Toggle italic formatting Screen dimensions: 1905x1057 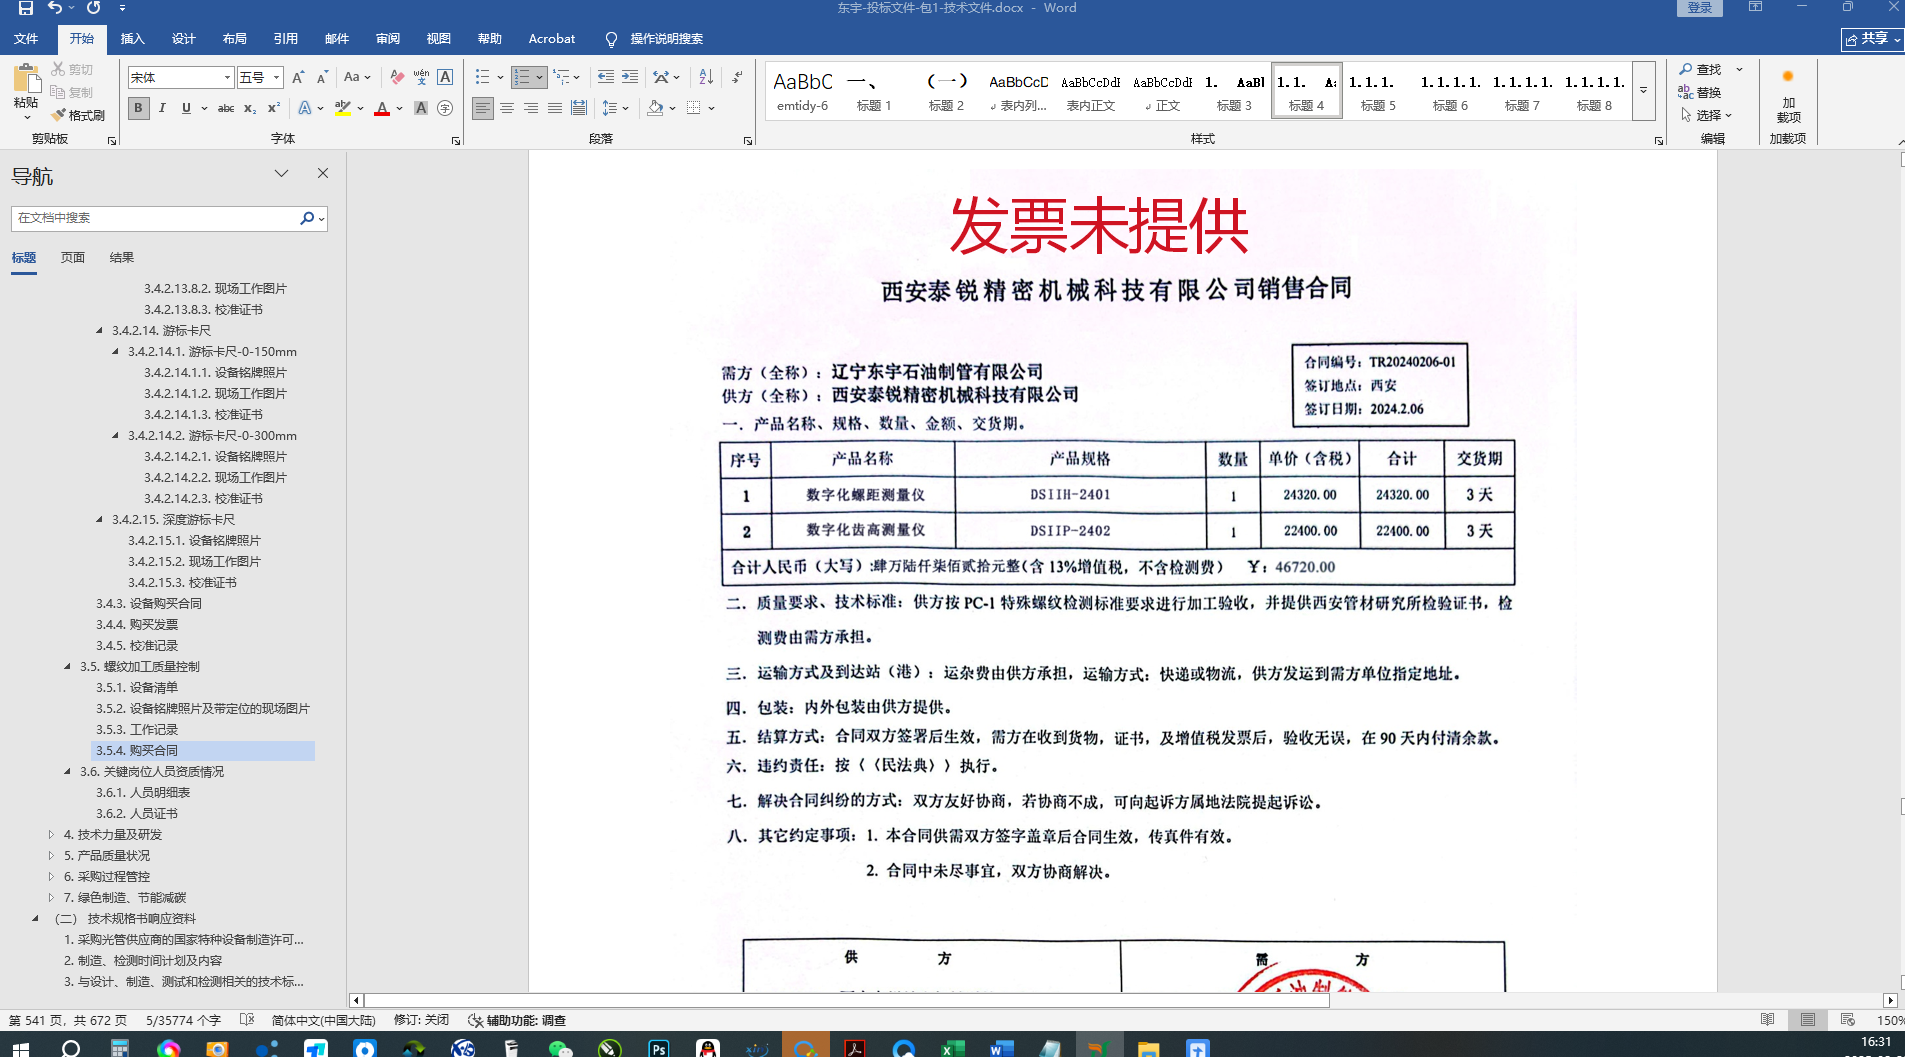(162, 108)
